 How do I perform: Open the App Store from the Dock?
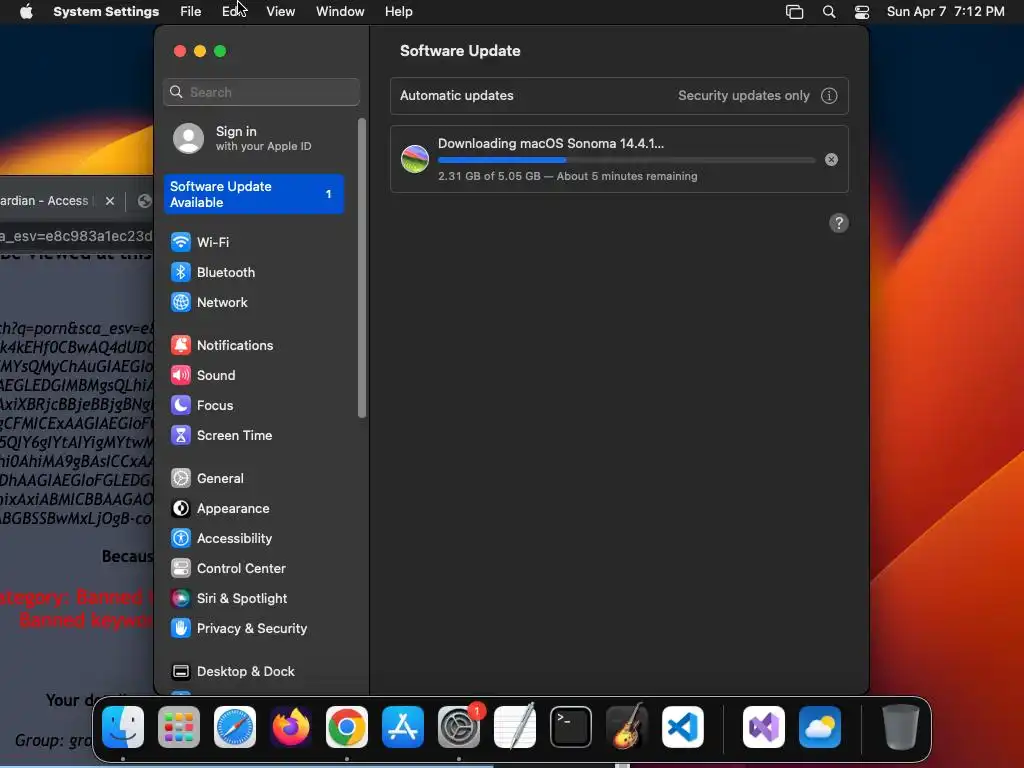click(x=403, y=727)
